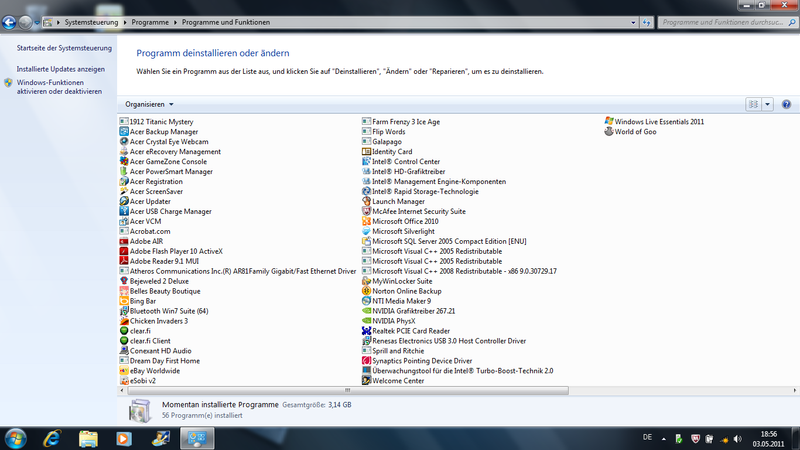Select Microsoft SQL Server 2005 Compact Edition

(444, 241)
